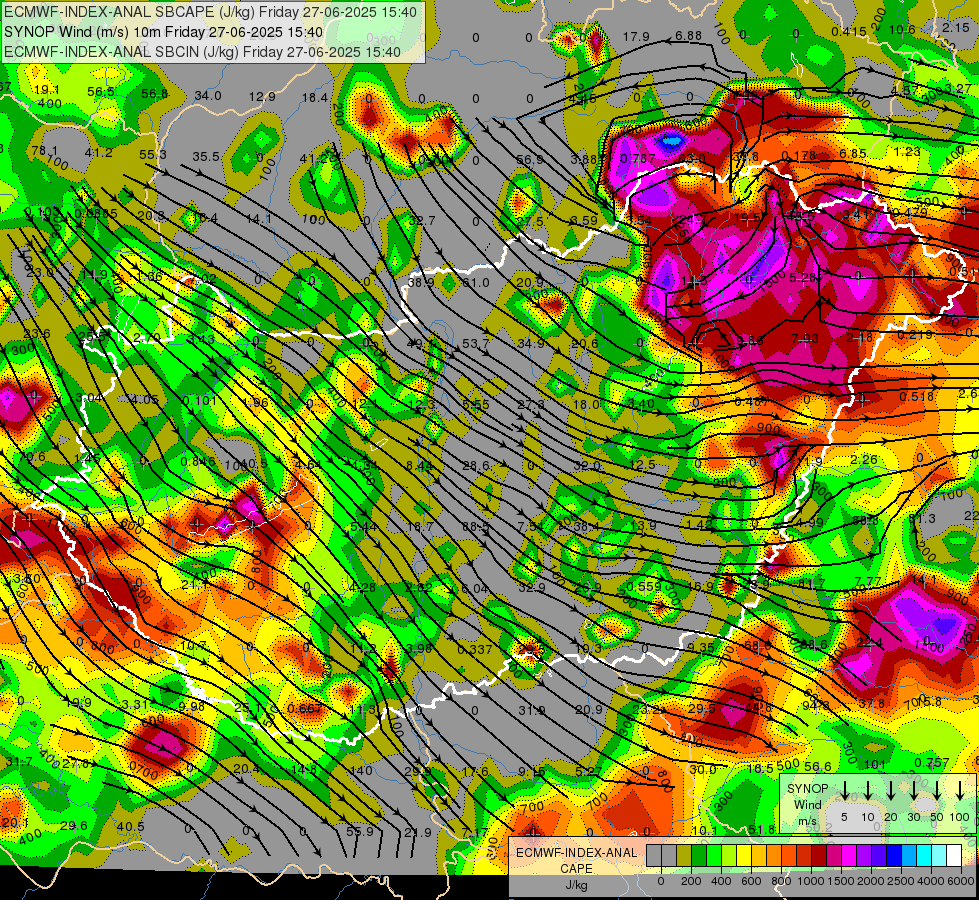Click the map value 0.337

(x=475, y=650)
